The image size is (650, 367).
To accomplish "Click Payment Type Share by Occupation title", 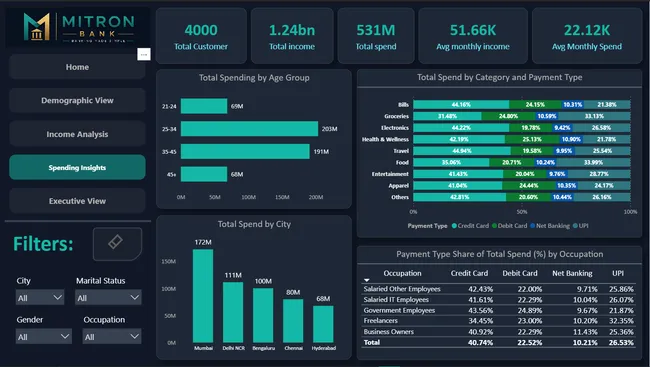I will [500, 254].
